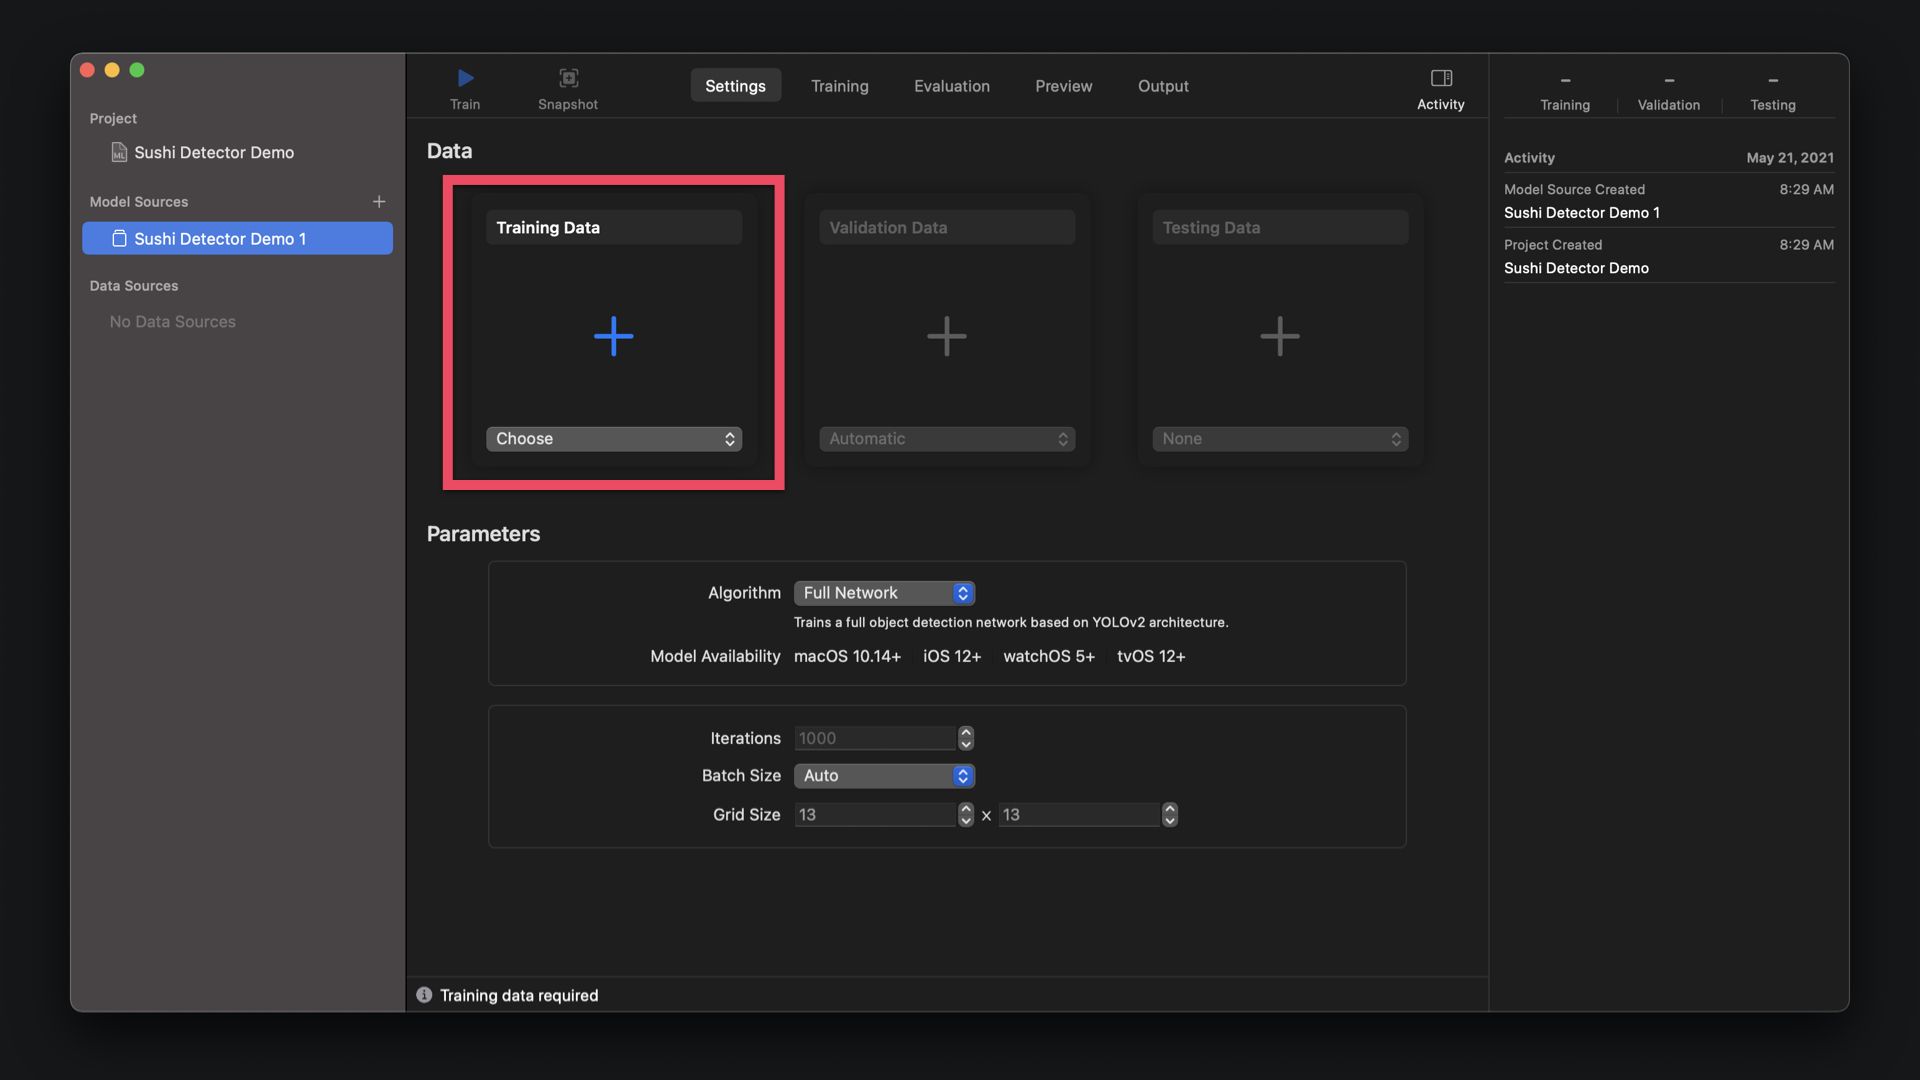The height and width of the screenshot is (1080, 1920).
Task: Open the Validation Data Automatic dropdown
Action: [x=946, y=439]
